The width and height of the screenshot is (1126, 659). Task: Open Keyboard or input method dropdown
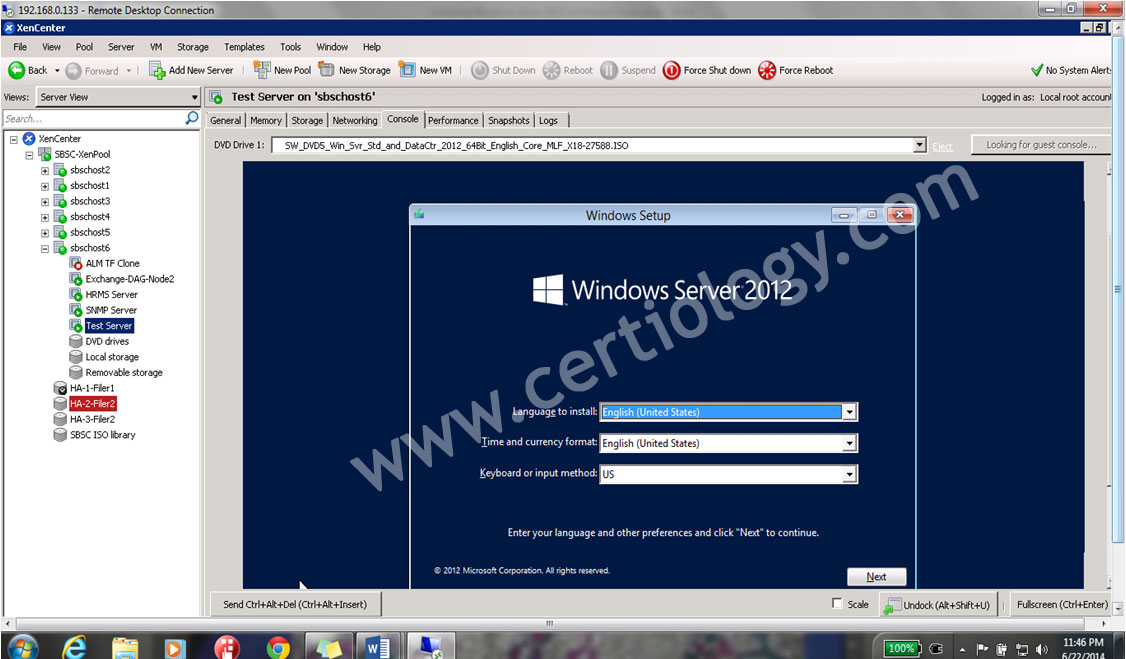coord(850,474)
